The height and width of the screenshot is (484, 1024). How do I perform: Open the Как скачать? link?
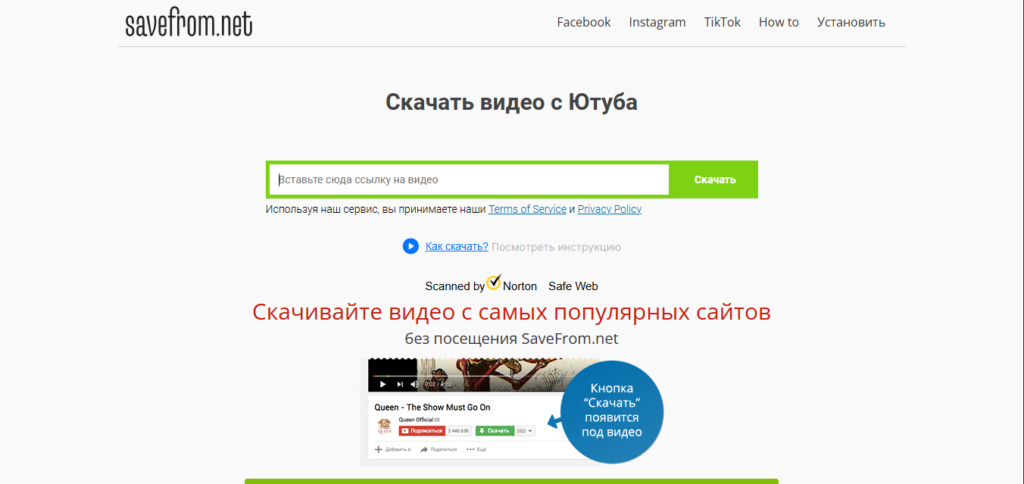pyautogui.click(x=456, y=246)
